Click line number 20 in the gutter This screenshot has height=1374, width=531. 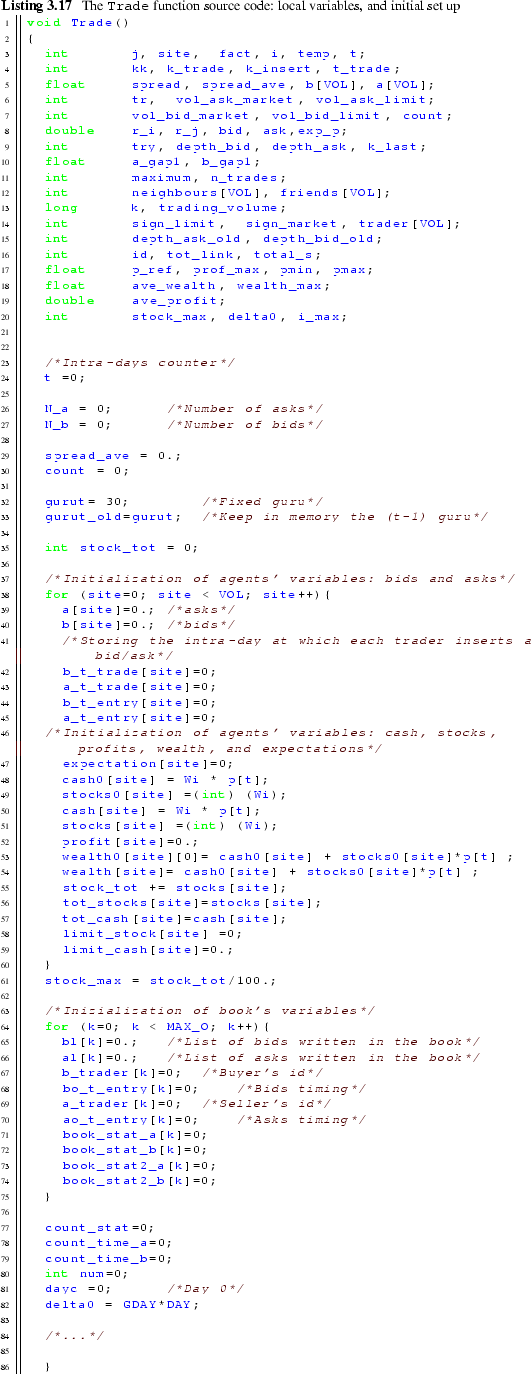7,316
